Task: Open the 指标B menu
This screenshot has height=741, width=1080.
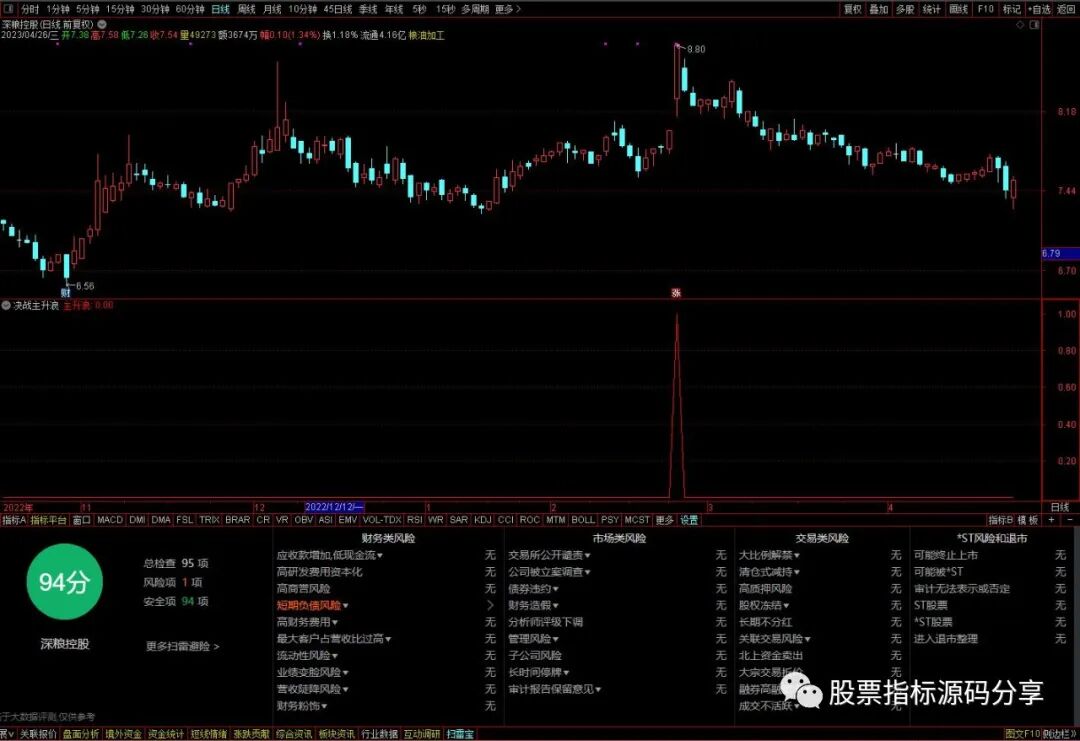Action: point(1001,520)
